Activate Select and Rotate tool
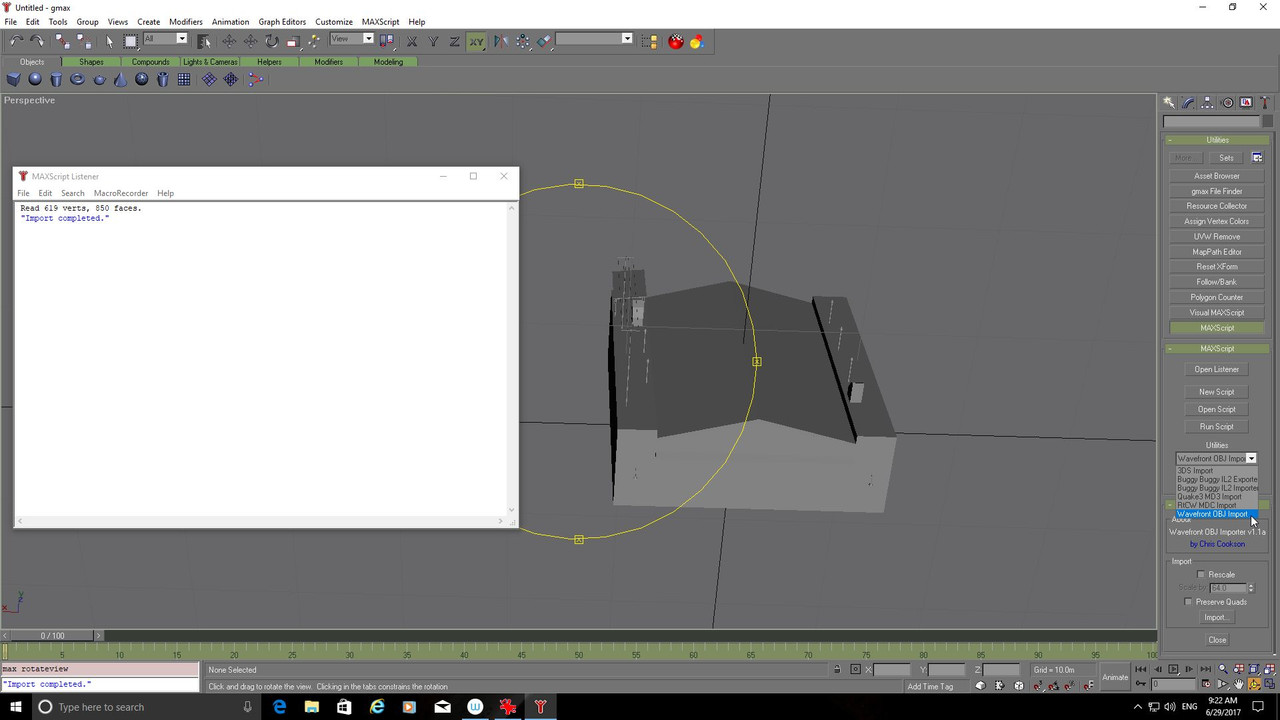 coord(271,40)
